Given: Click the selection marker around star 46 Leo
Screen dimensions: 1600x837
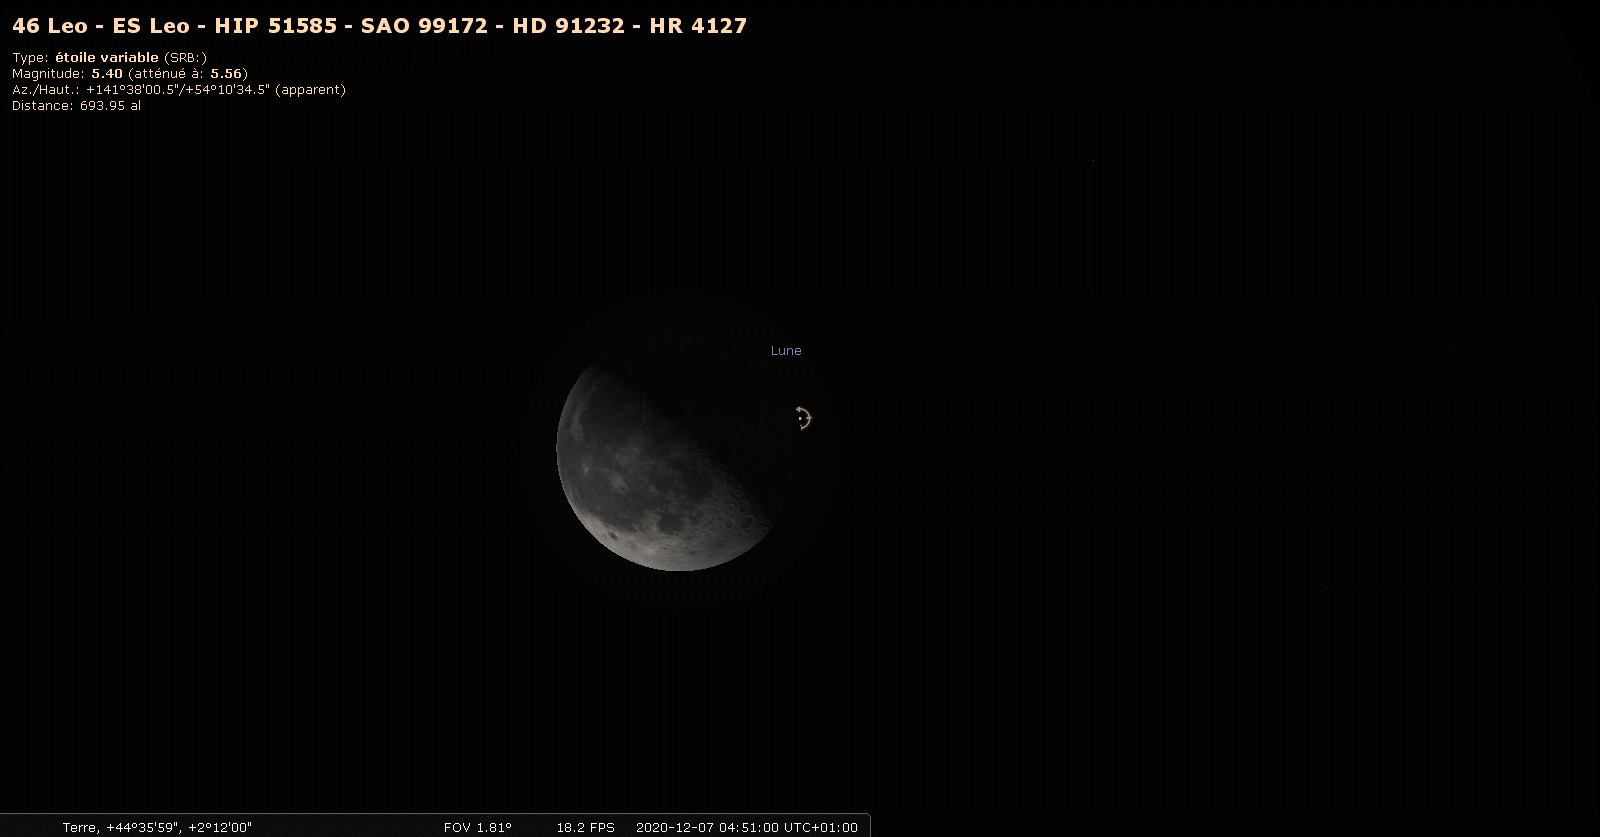Looking at the screenshot, I should [802, 418].
